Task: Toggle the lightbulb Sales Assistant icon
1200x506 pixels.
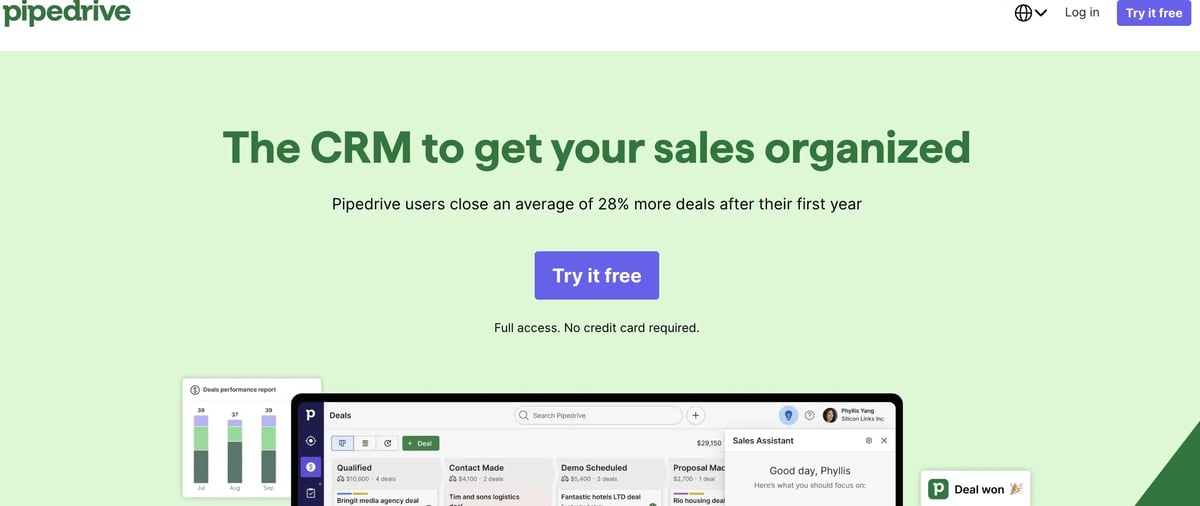Action: (x=788, y=415)
